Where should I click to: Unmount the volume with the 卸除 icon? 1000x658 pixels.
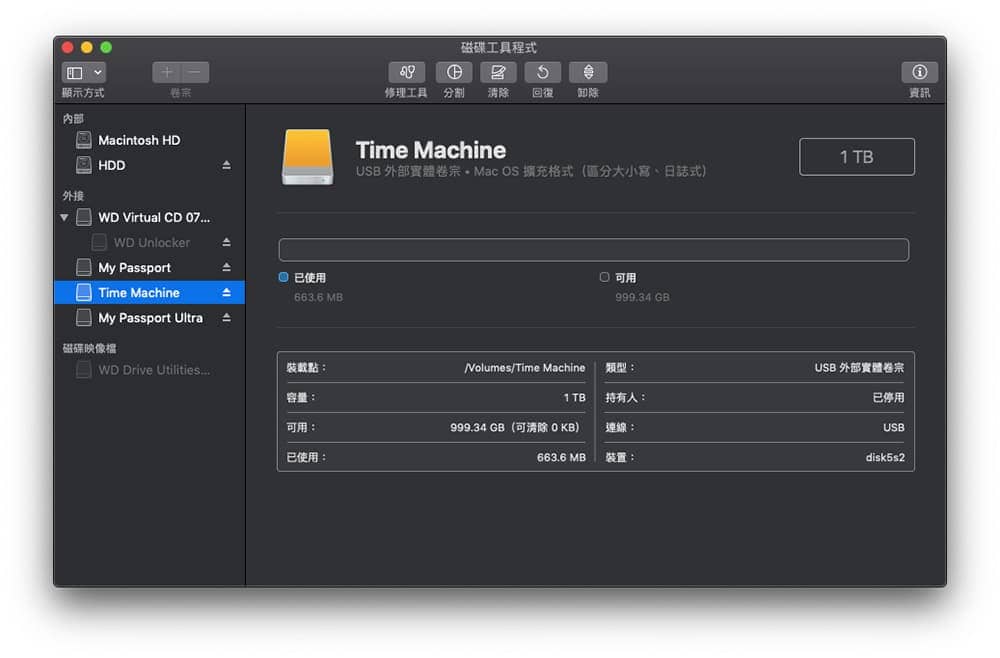pyautogui.click(x=588, y=72)
